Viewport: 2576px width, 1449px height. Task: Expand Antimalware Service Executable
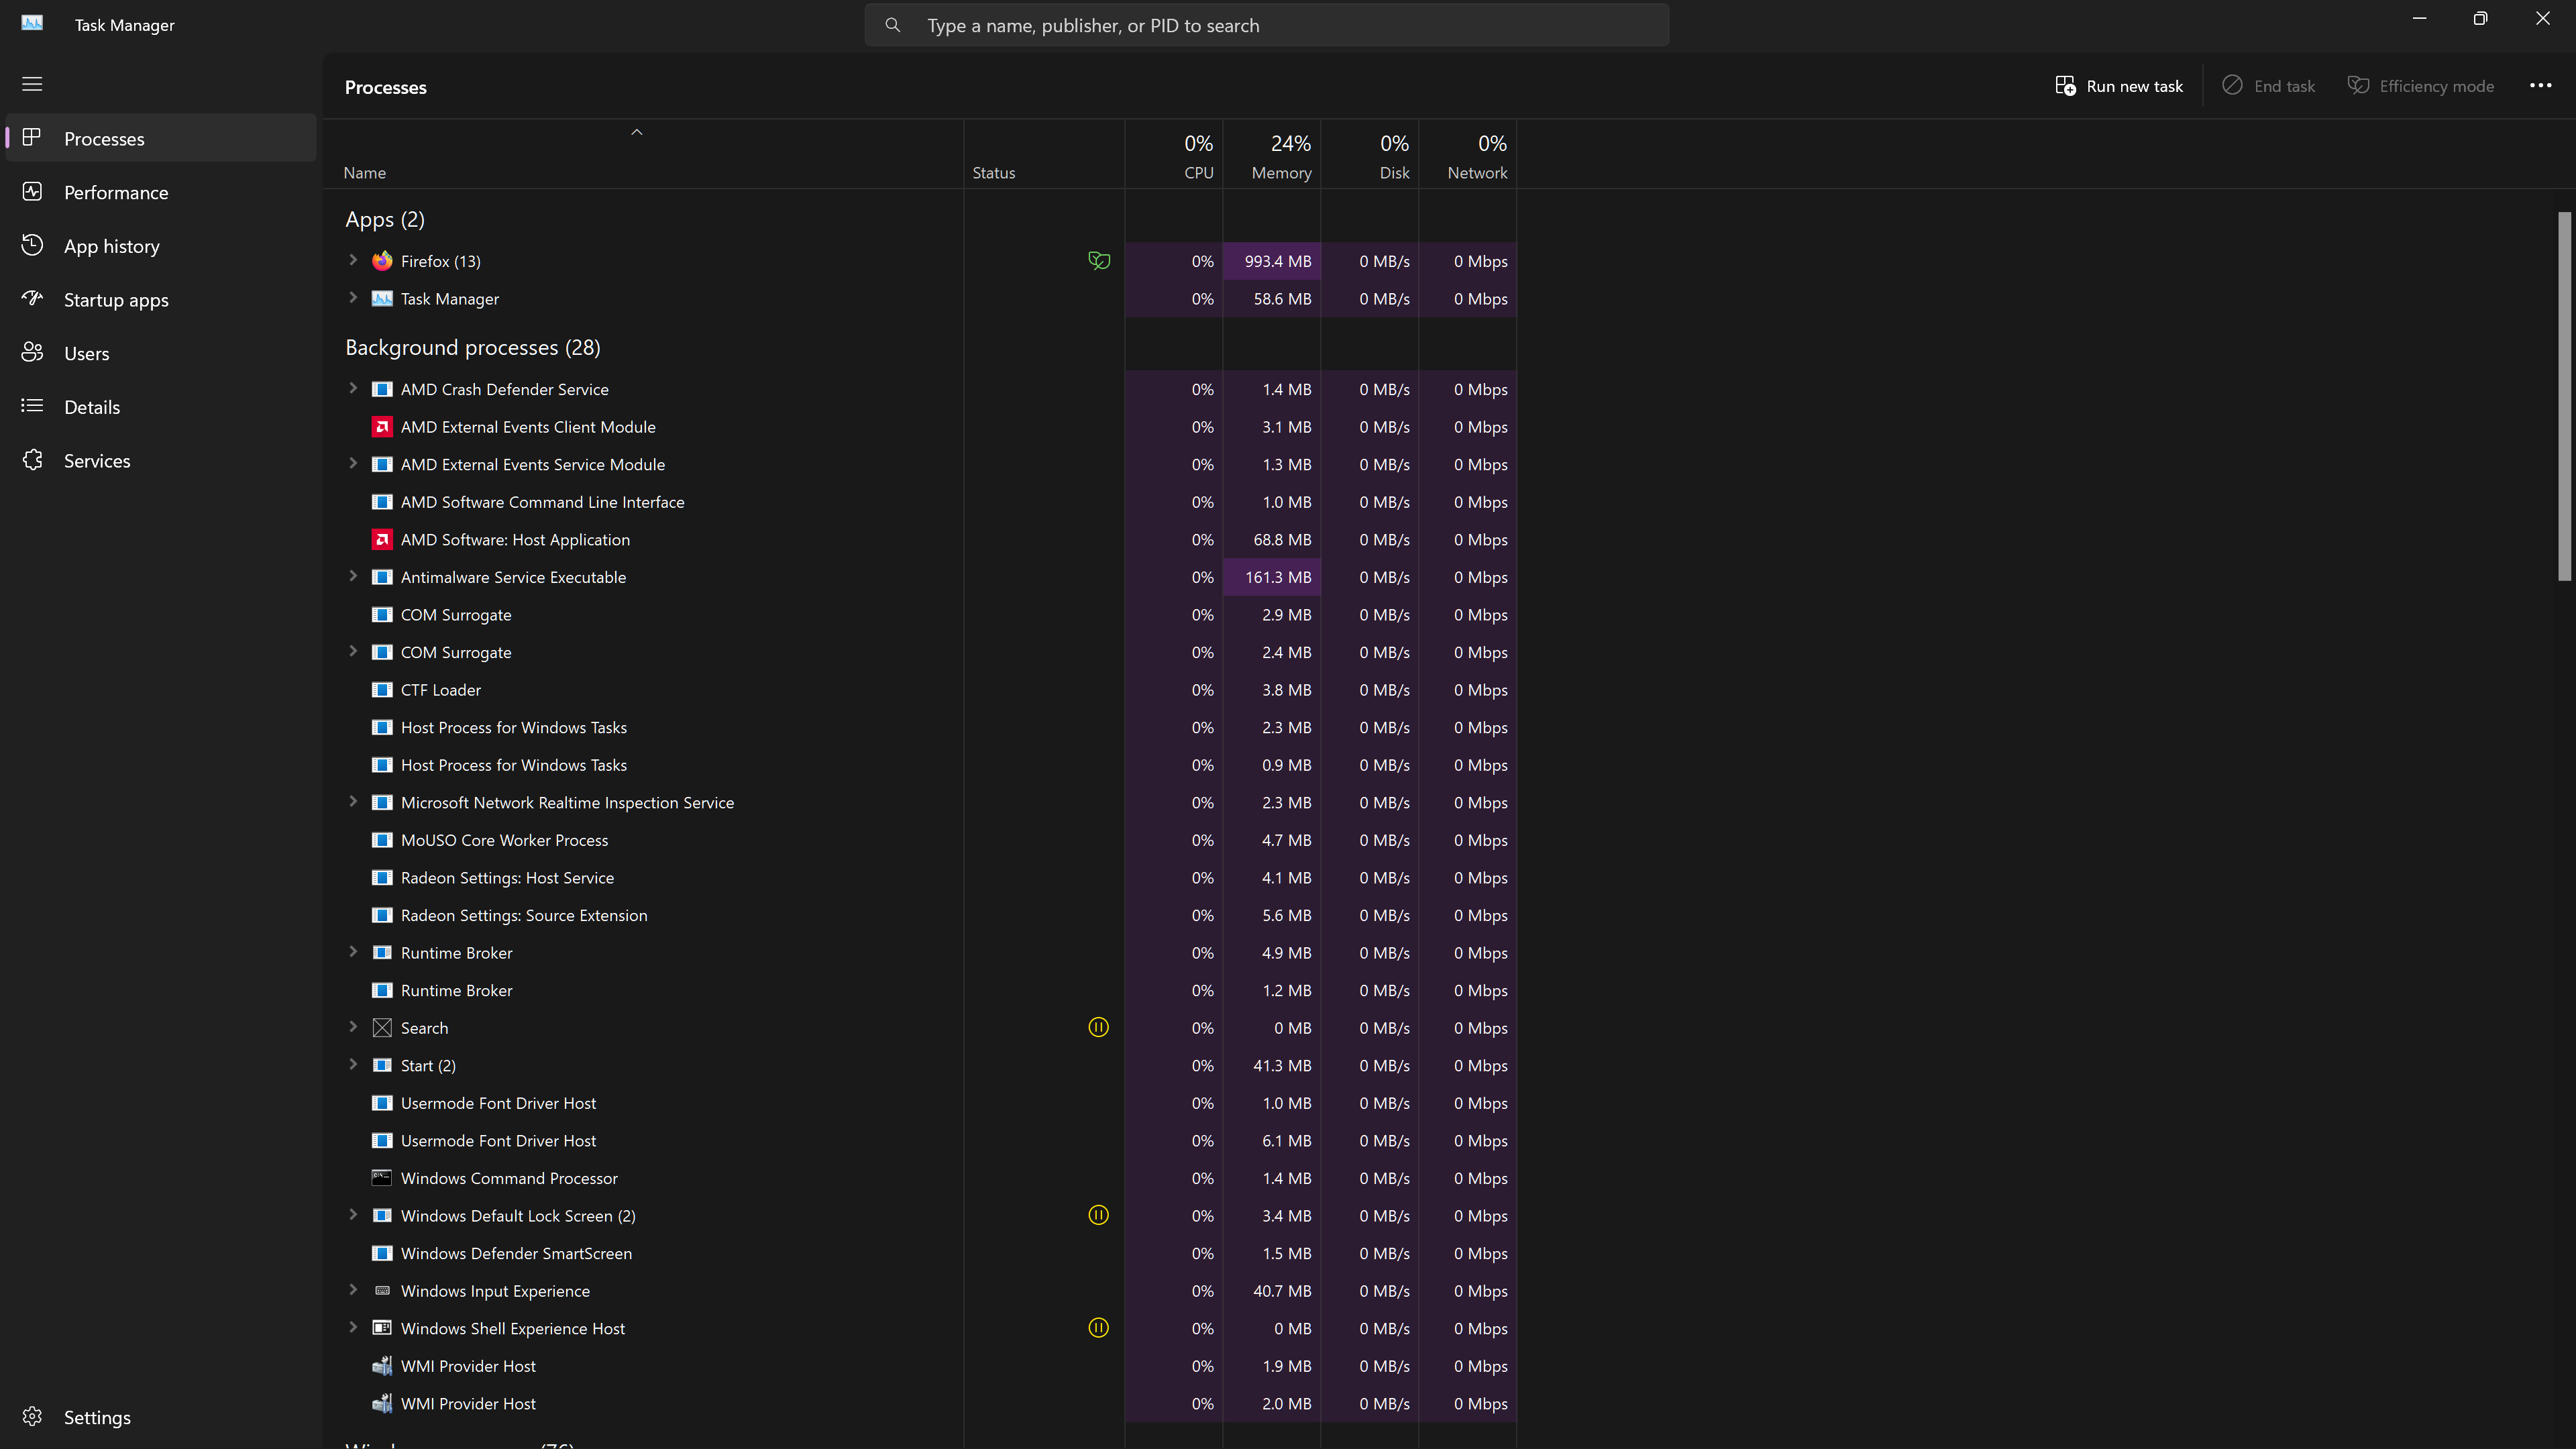(353, 576)
